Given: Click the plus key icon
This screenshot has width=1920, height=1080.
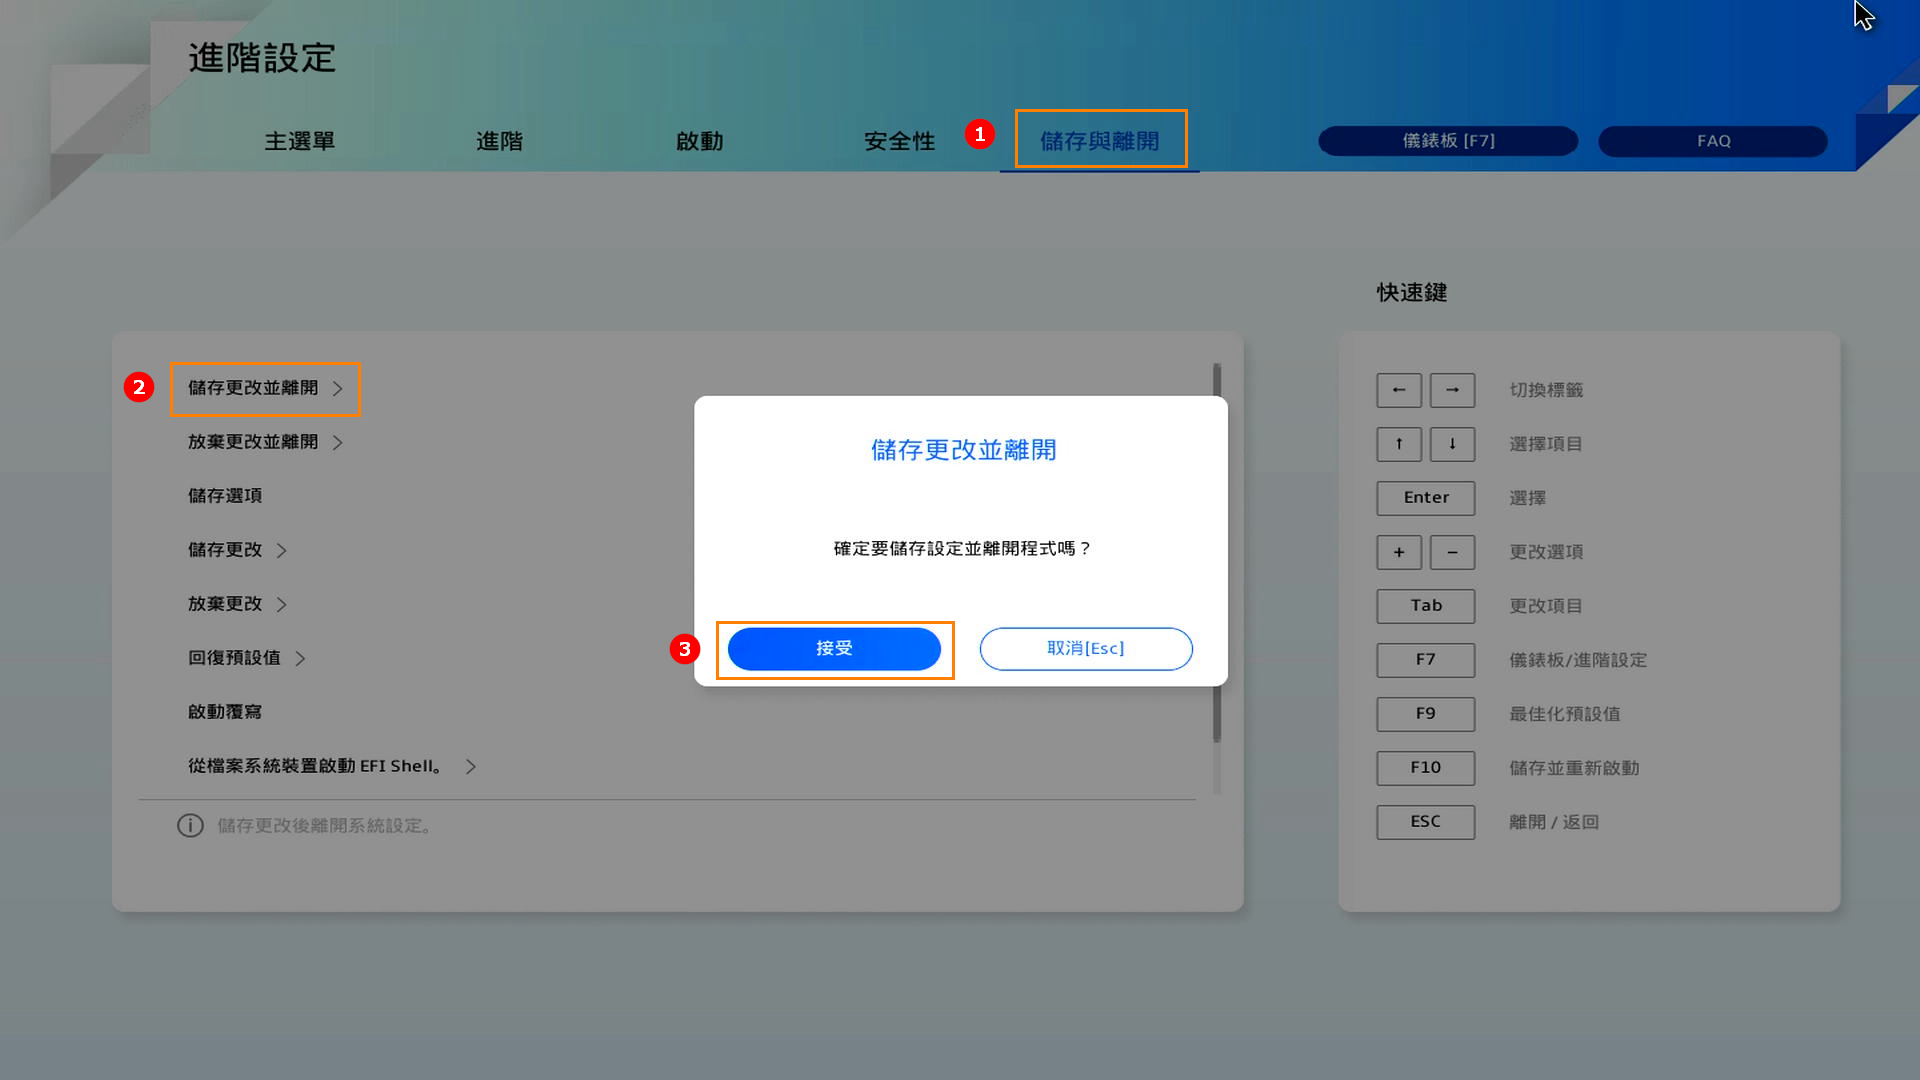Looking at the screenshot, I should tap(1398, 552).
